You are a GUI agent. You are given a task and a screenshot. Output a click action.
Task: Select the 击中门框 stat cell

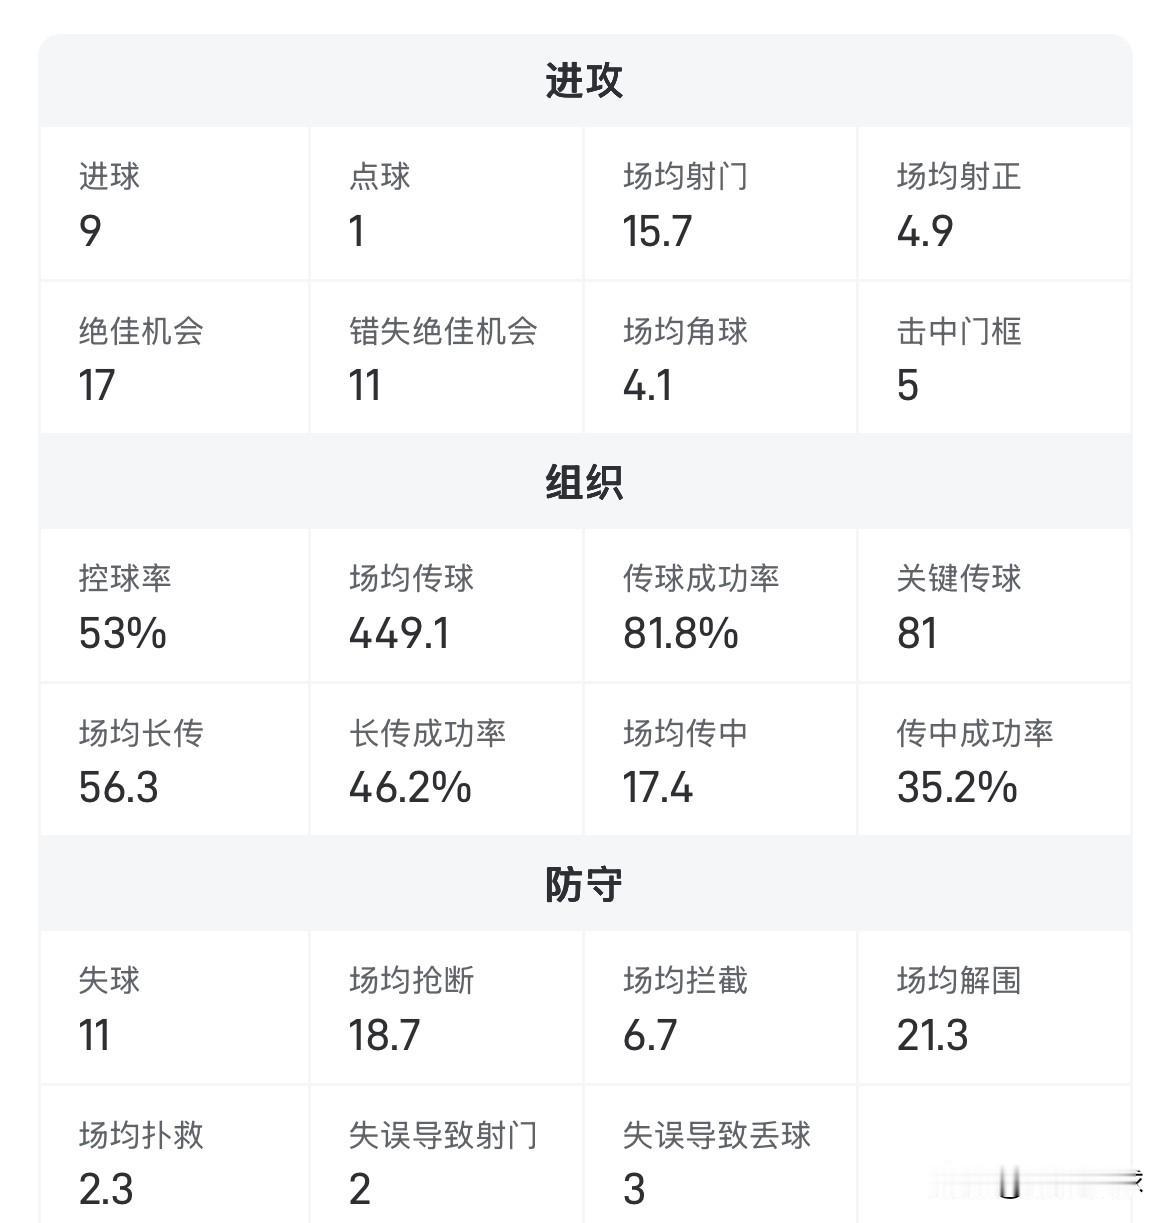click(x=994, y=358)
